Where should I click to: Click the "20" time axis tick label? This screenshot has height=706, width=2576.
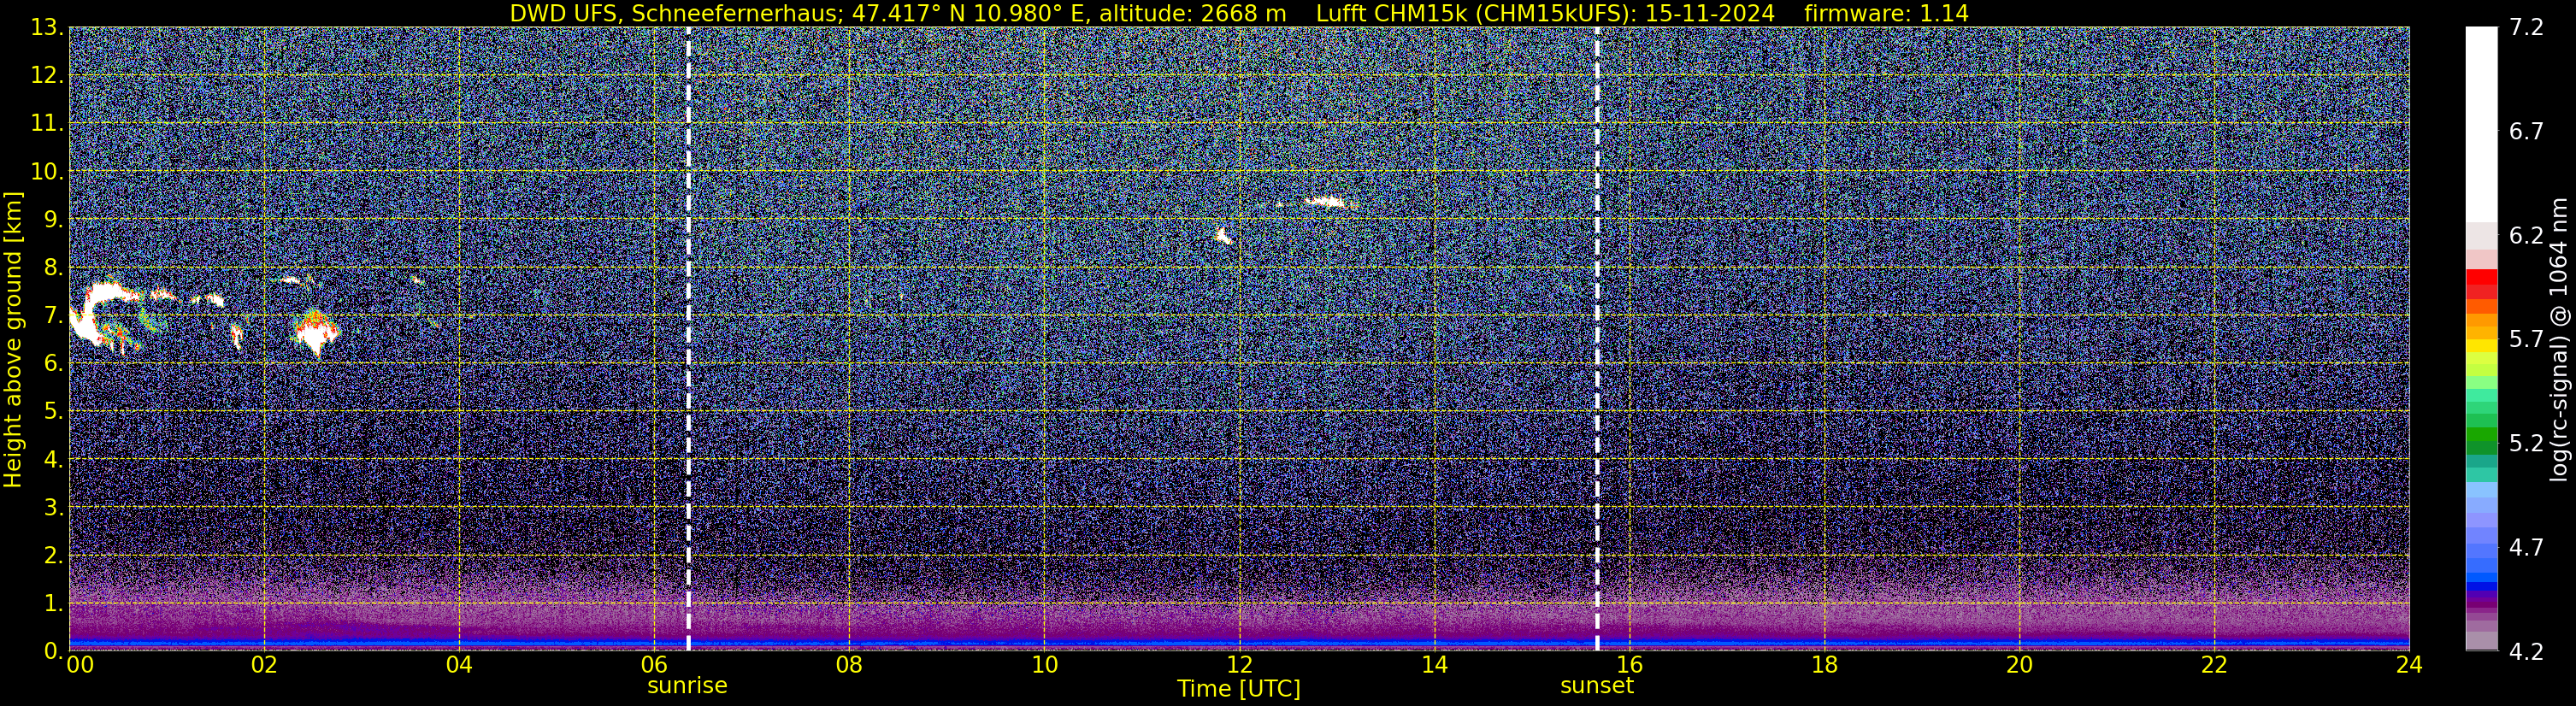[x=2019, y=664]
